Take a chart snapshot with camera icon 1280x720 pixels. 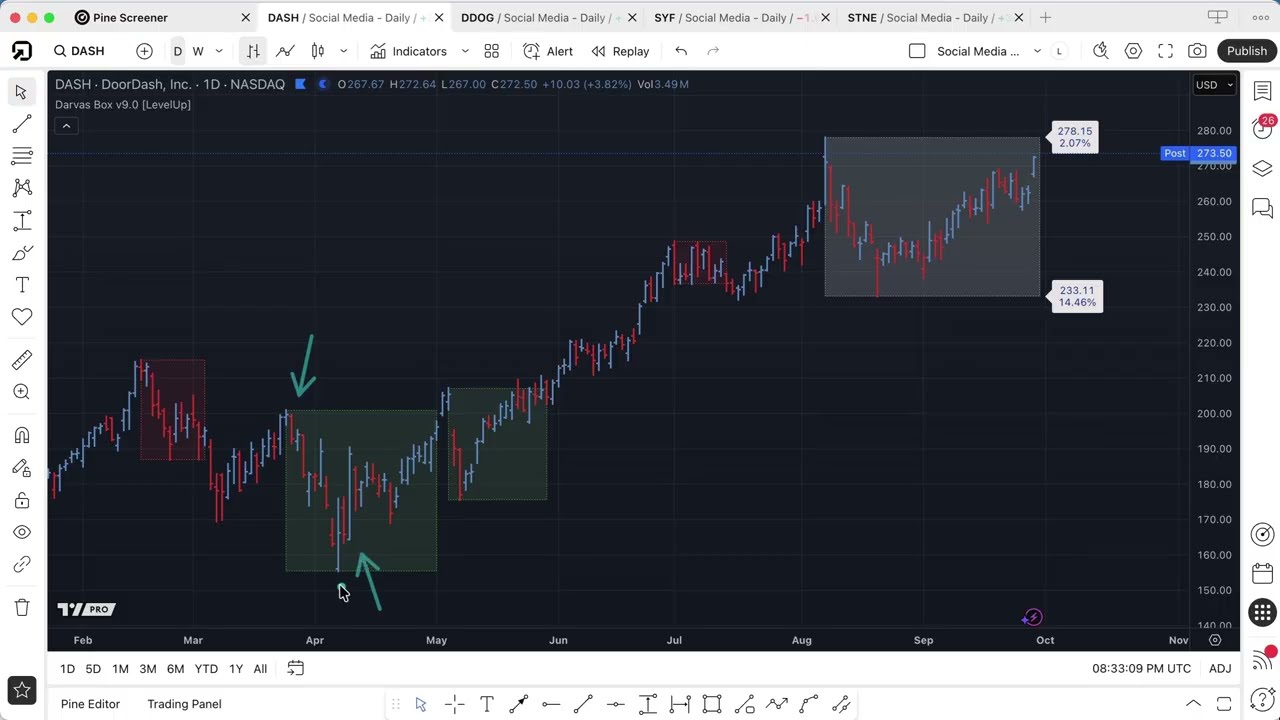[x=1197, y=51]
